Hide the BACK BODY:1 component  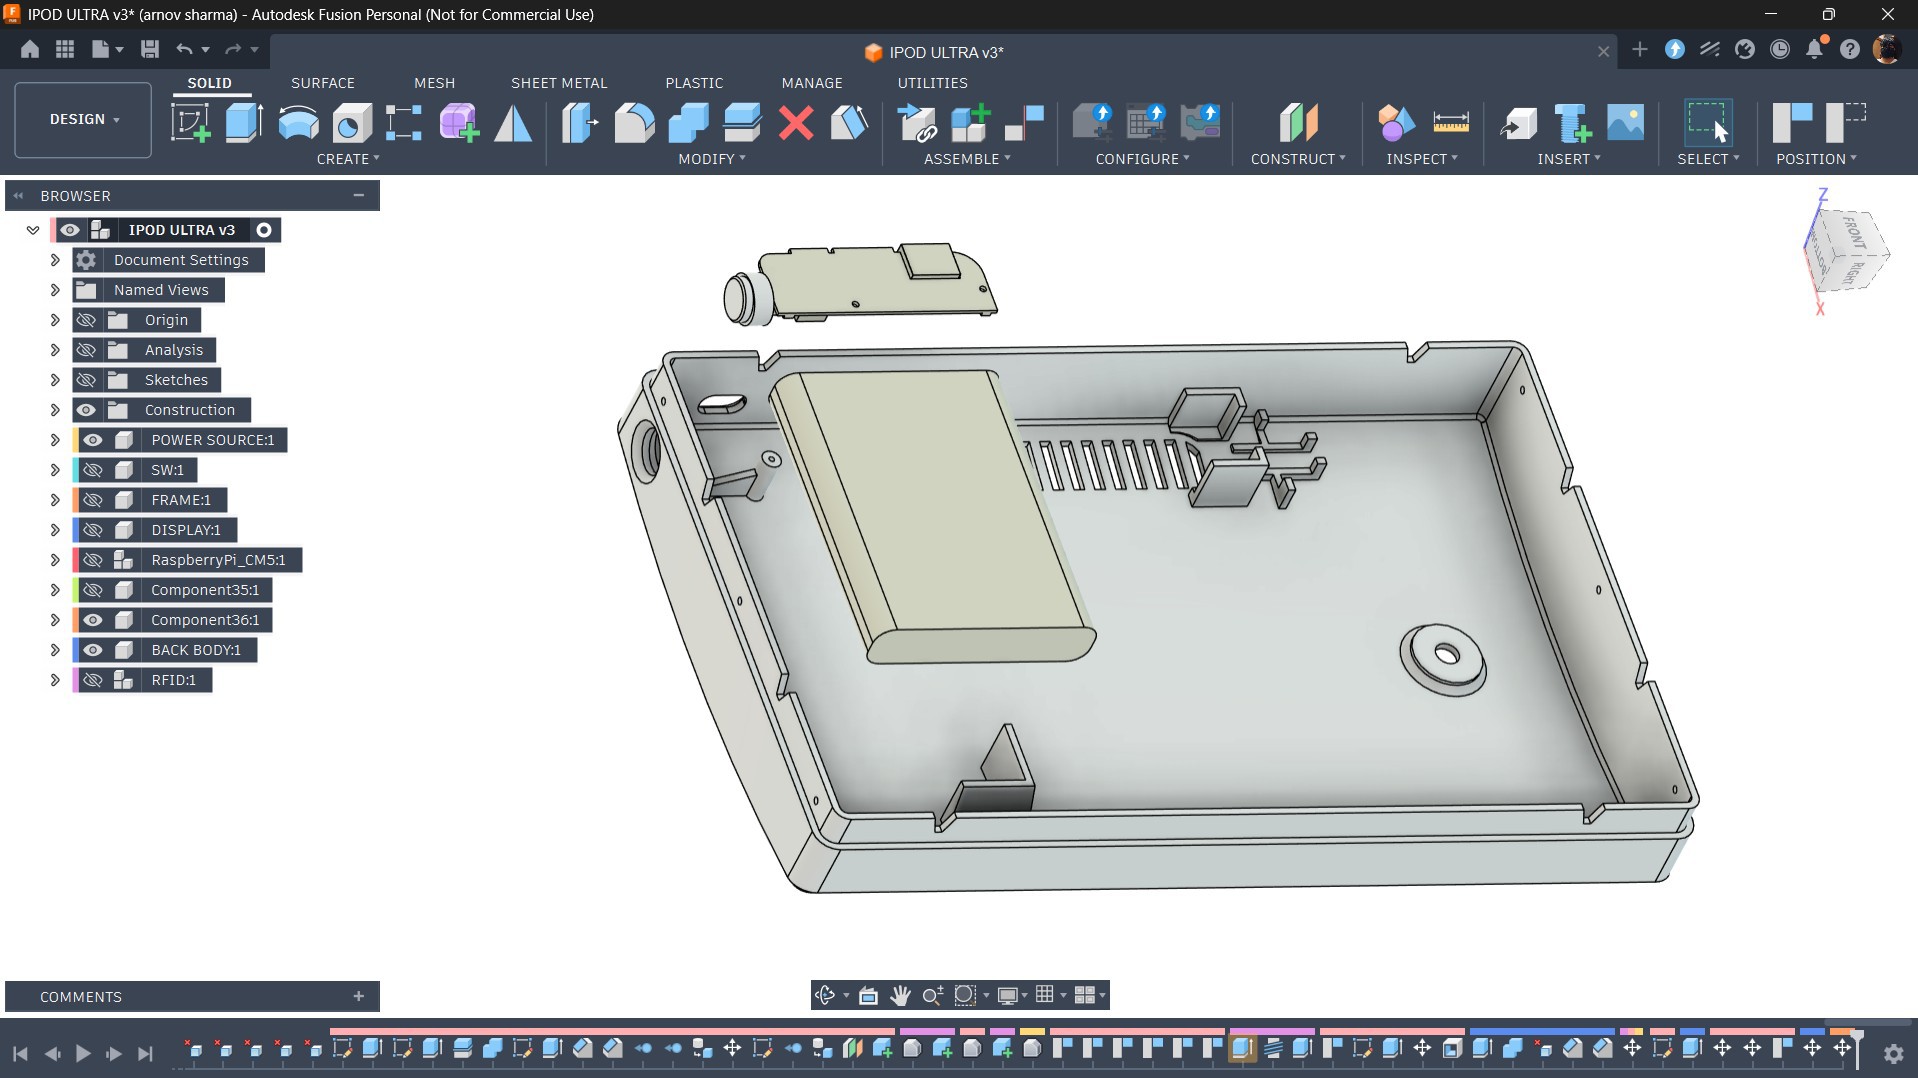93,650
